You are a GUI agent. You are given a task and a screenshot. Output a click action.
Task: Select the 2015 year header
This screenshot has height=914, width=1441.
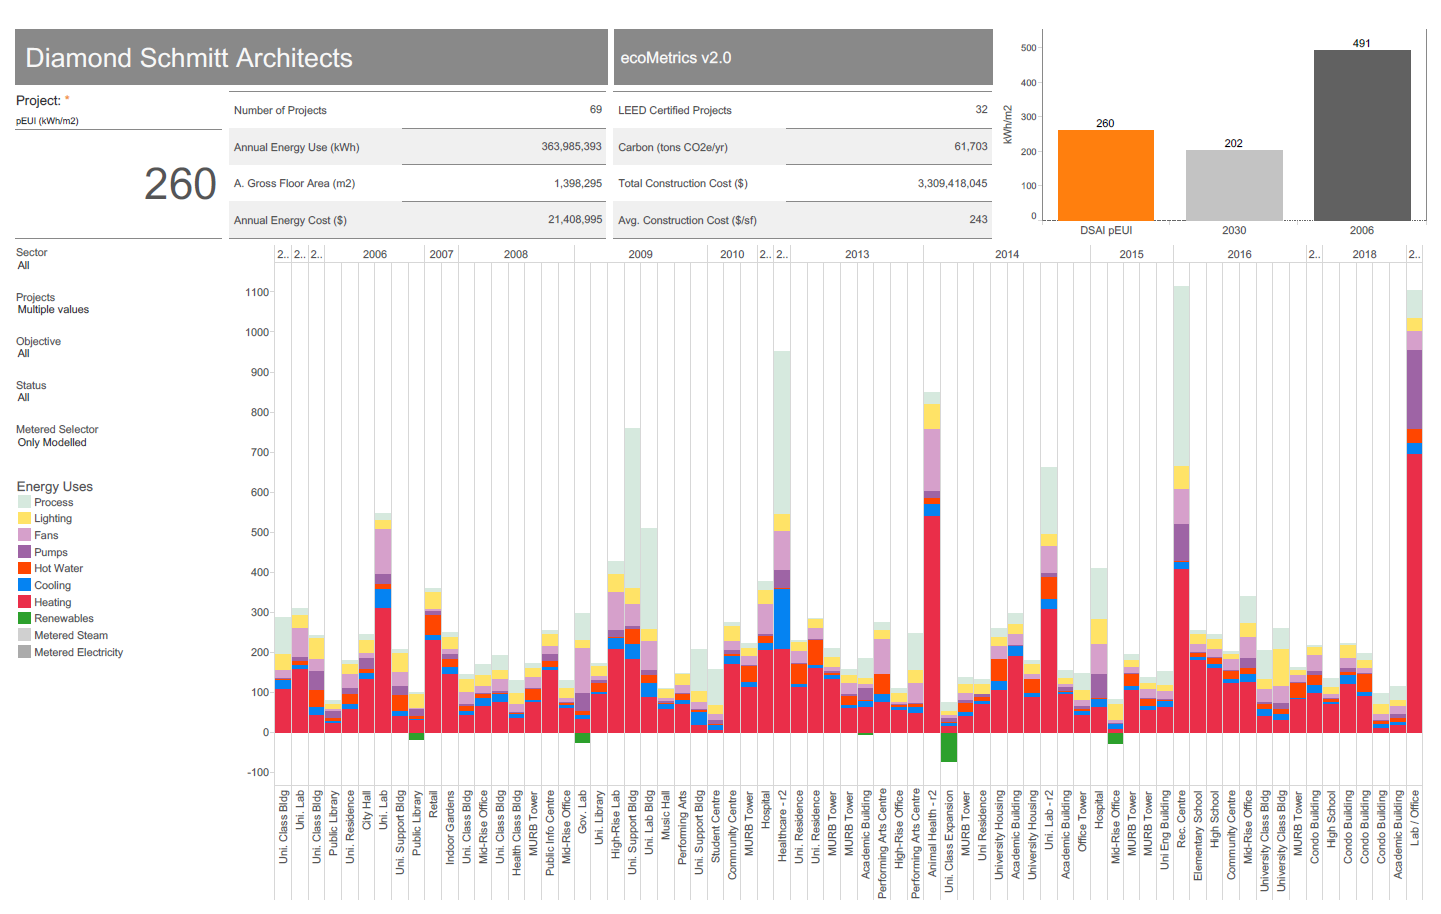coord(1131,254)
